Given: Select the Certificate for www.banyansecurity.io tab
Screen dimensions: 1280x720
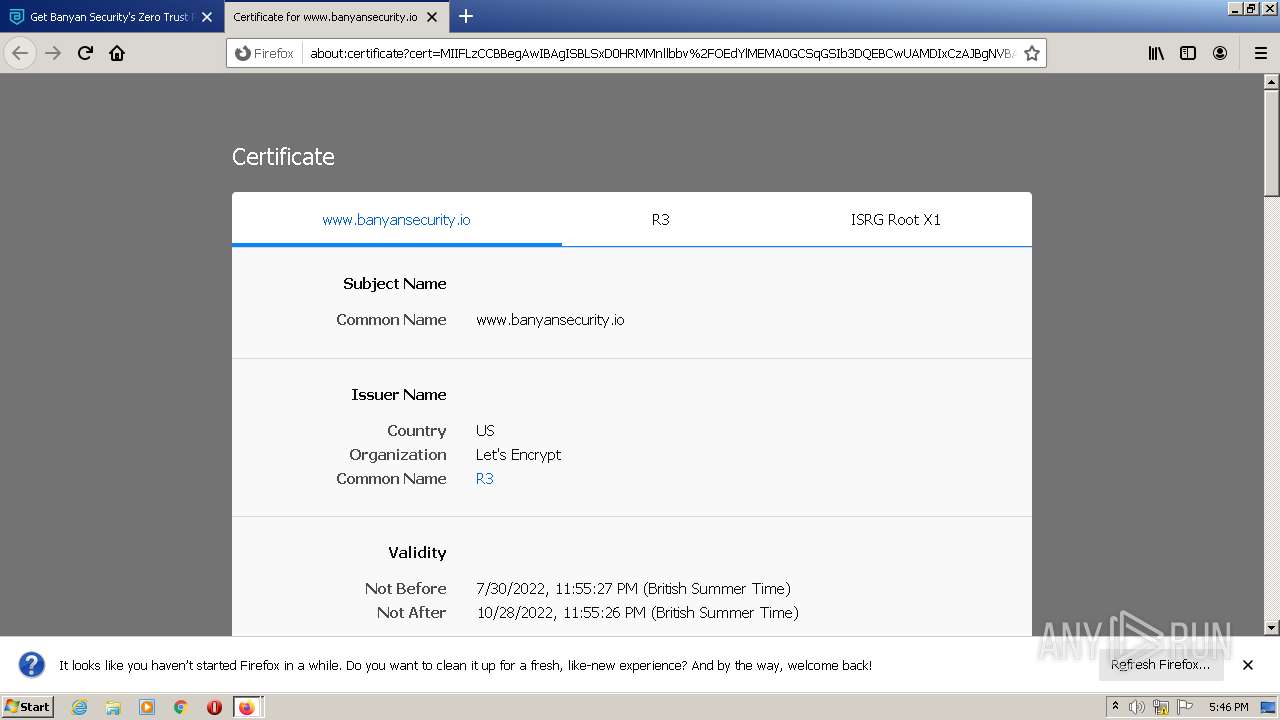Looking at the screenshot, I should (x=335, y=17).
